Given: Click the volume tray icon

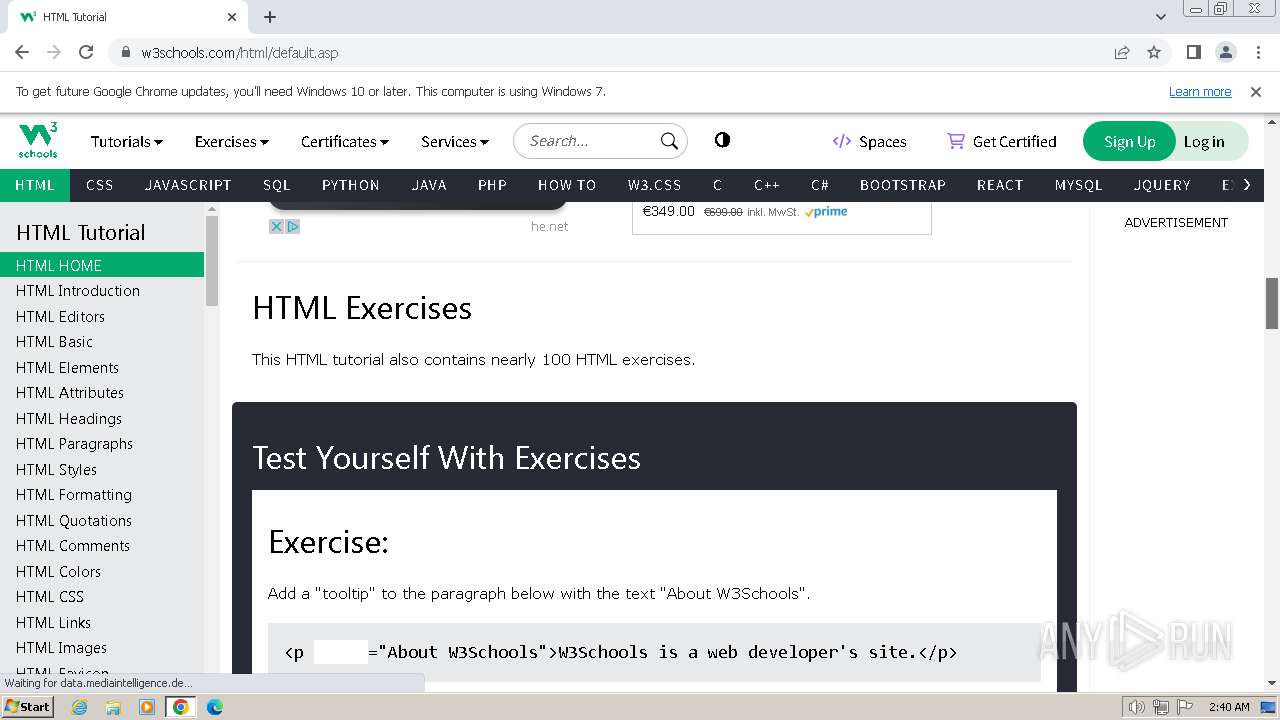Looking at the screenshot, I should click(1137, 706).
